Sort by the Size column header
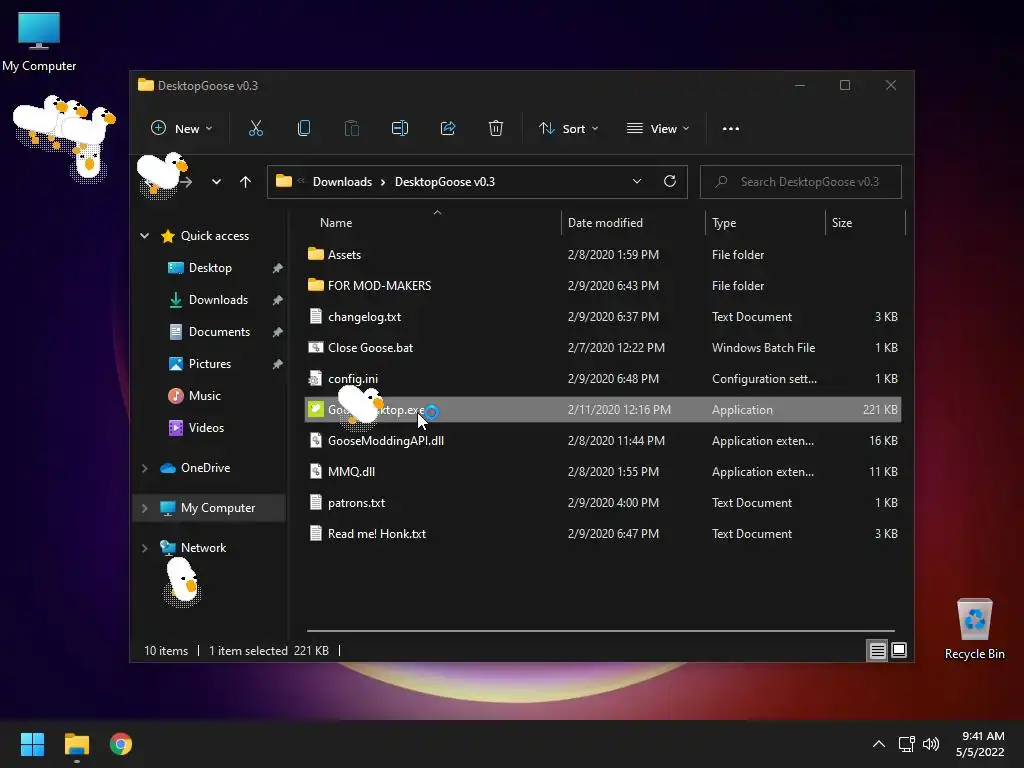Image resolution: width=1024 pixels, height=768 pixels. point(865,223)
